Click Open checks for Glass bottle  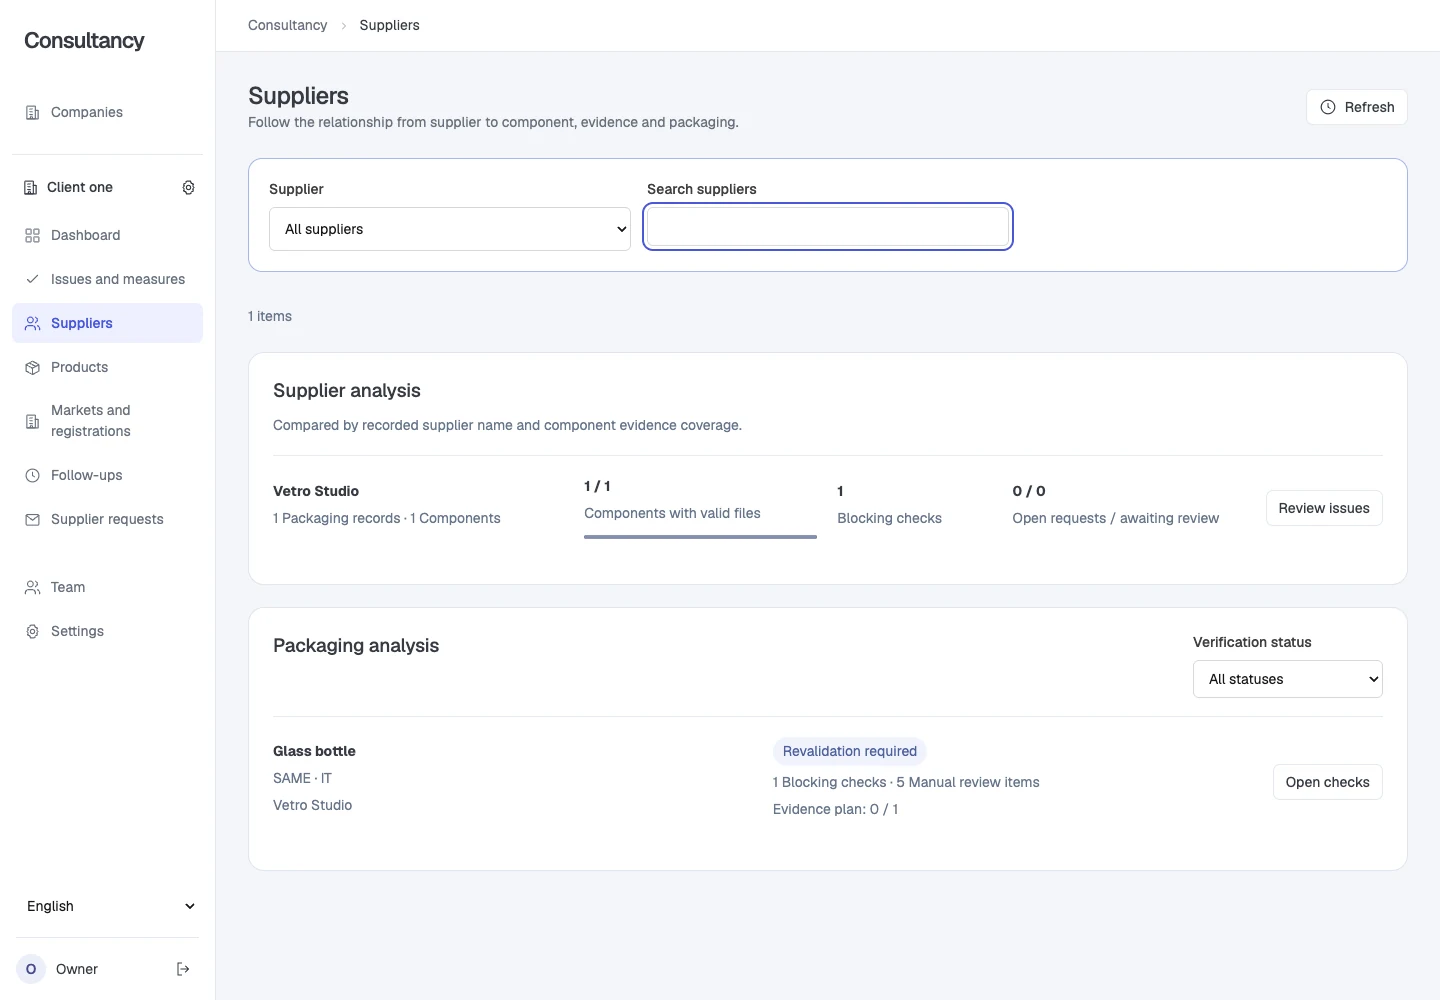[x=1327, y=782]
